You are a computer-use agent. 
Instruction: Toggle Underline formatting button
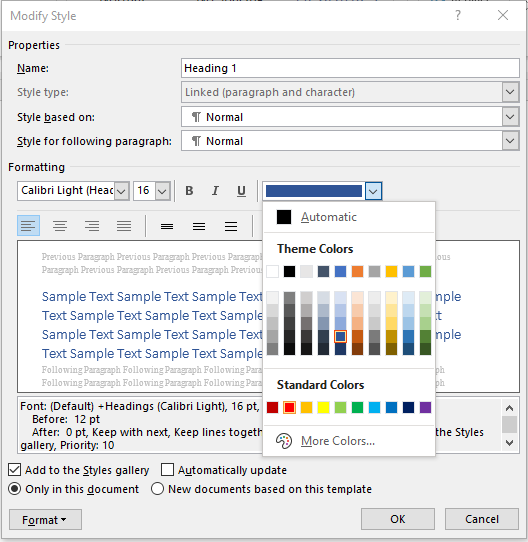pos(241,191)
